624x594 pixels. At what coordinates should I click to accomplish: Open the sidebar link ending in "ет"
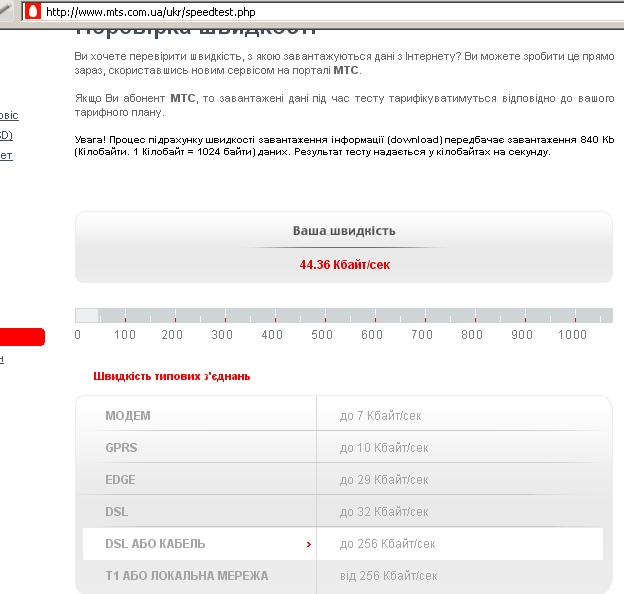pos(6,155)
